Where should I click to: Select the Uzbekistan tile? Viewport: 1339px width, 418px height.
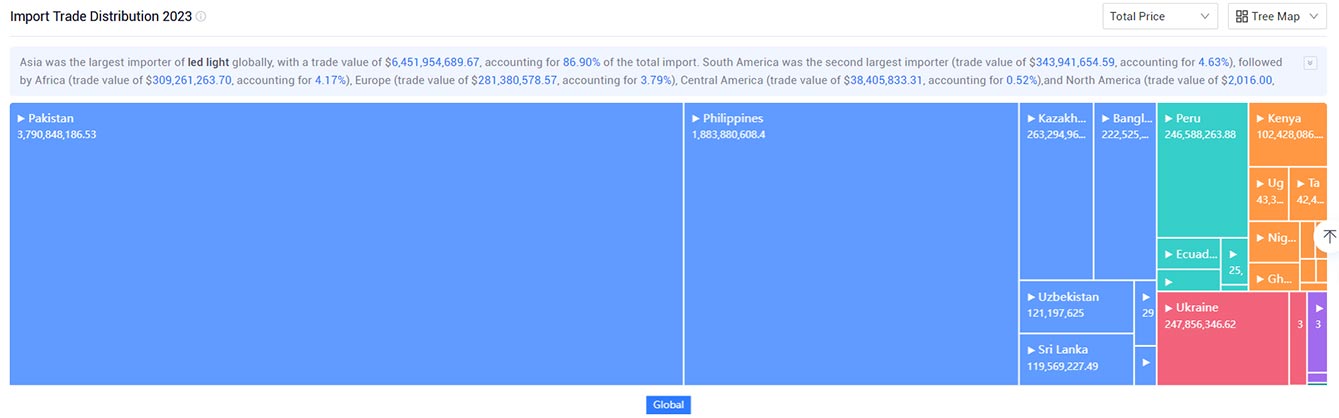click(x=1075, y=306)
